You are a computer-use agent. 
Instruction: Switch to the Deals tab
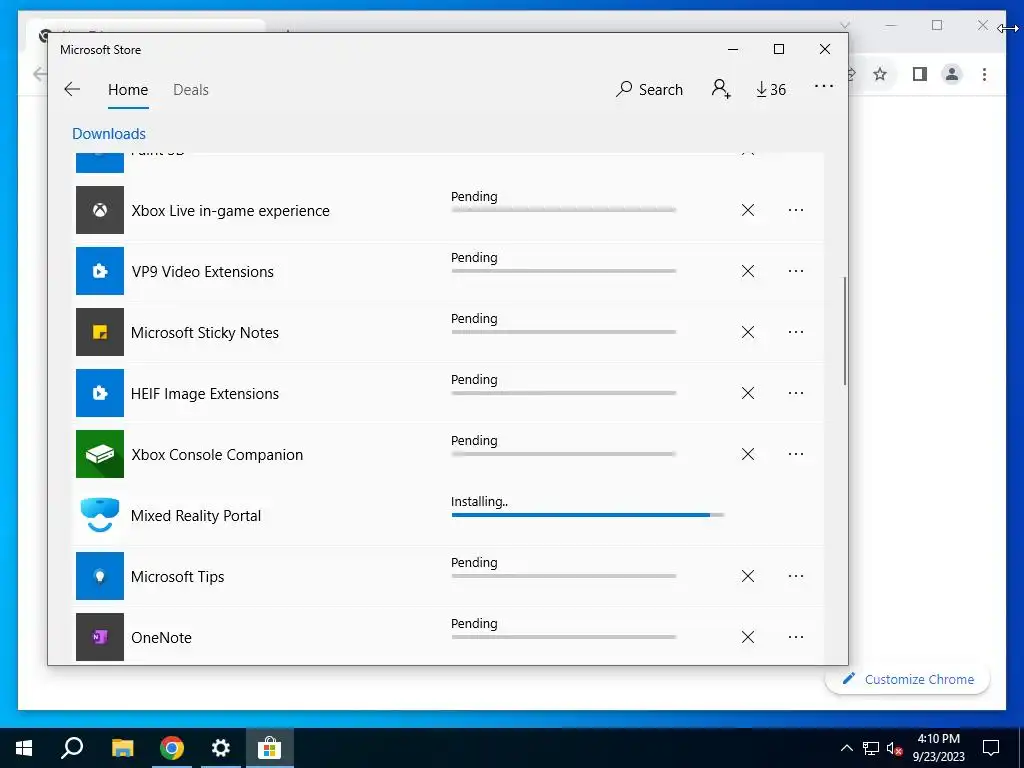(x=191, y=89)
